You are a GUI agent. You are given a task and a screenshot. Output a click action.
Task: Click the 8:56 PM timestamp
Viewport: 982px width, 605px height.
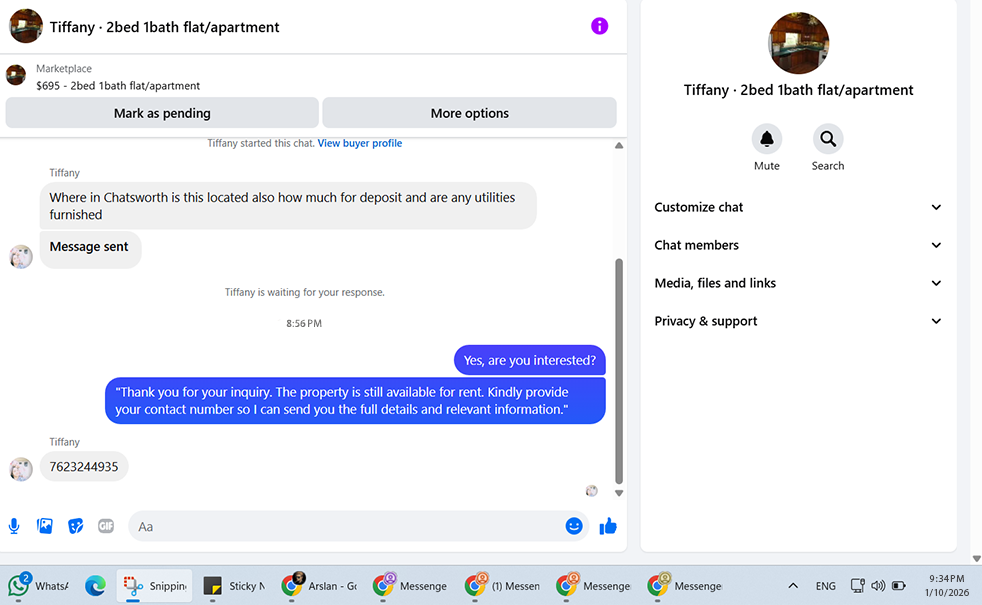304,324
